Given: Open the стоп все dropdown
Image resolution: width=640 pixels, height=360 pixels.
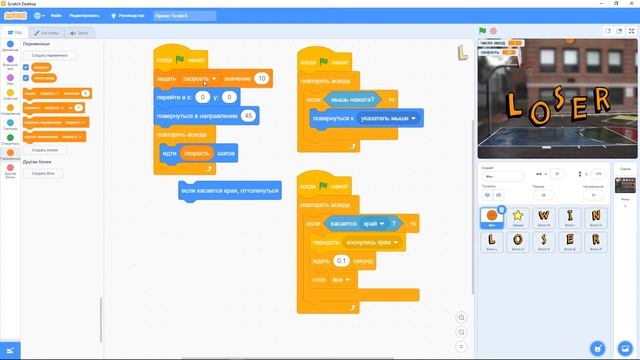Looking at the screenshot, I should click(341, 280).
